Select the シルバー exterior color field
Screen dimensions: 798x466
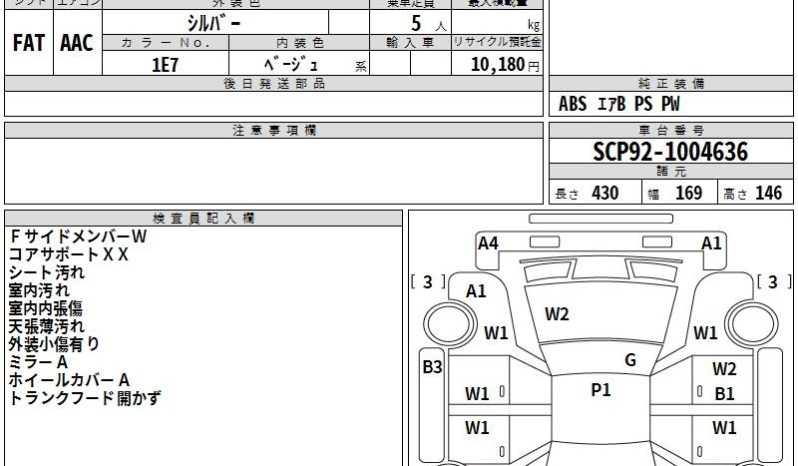(206, 22)
